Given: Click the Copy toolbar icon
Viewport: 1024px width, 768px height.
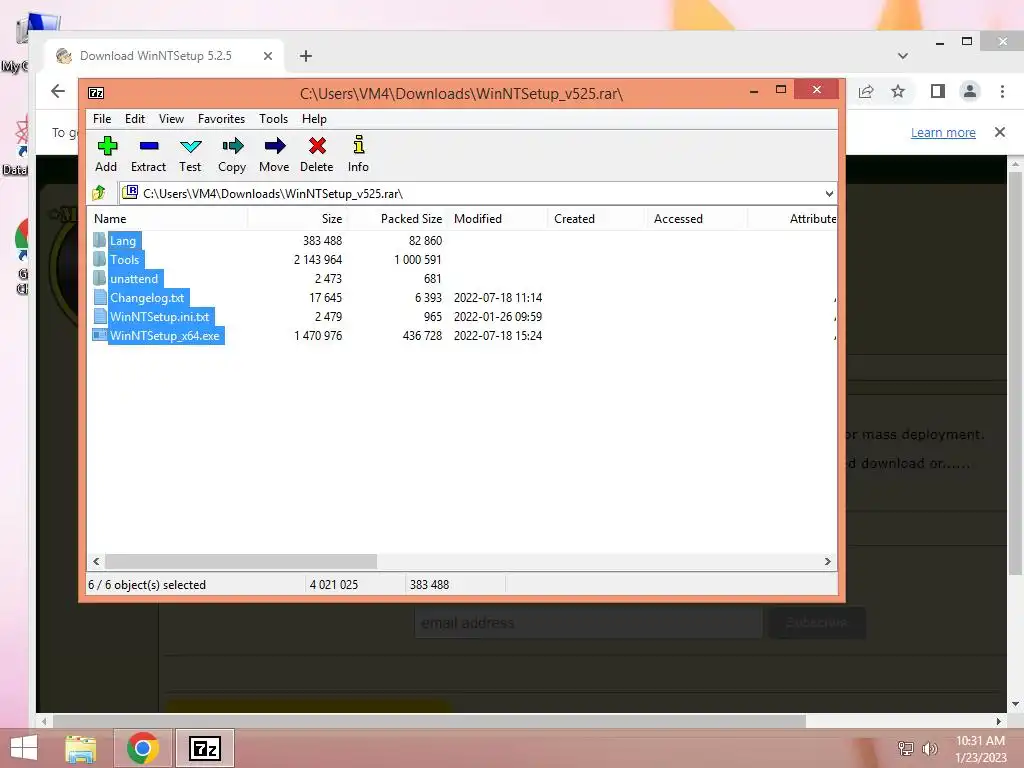Looking at the screenshot, I should click(232, 146).
